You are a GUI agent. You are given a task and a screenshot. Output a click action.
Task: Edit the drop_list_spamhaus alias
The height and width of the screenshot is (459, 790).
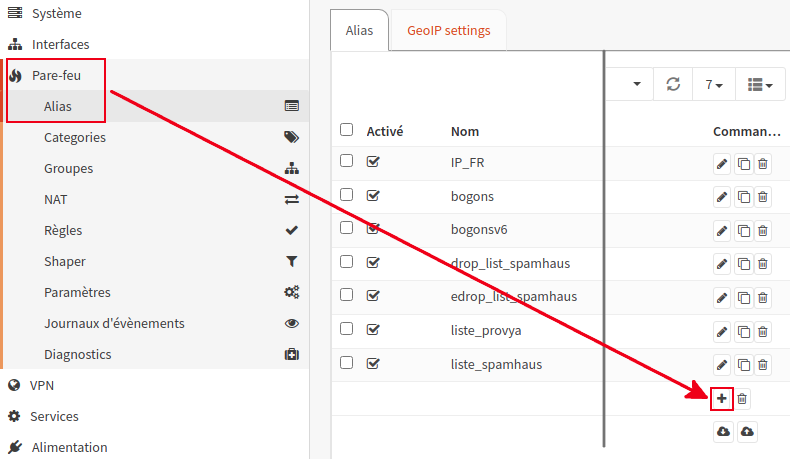pyautogui.click(x=722, y=264)
